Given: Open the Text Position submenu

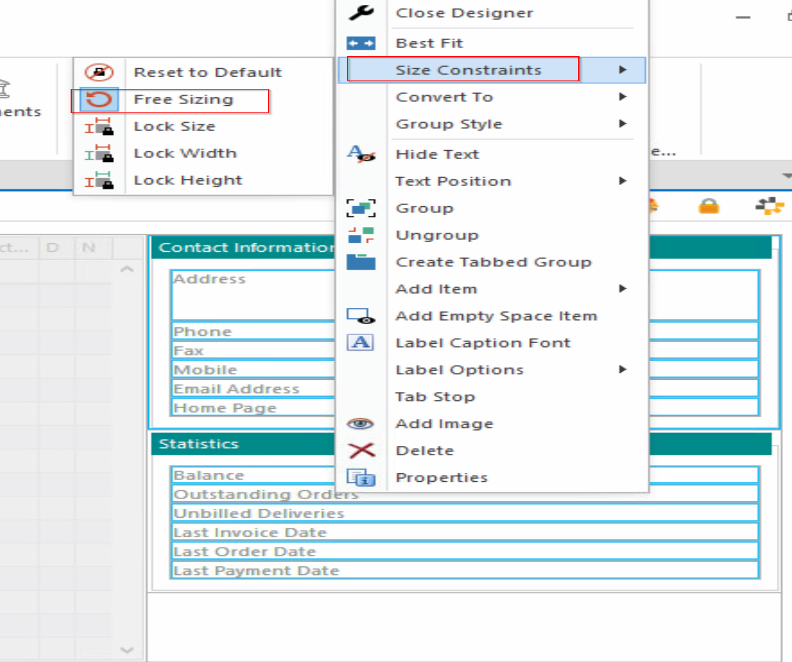Looking at the screenshot, I should click(453, 181).
